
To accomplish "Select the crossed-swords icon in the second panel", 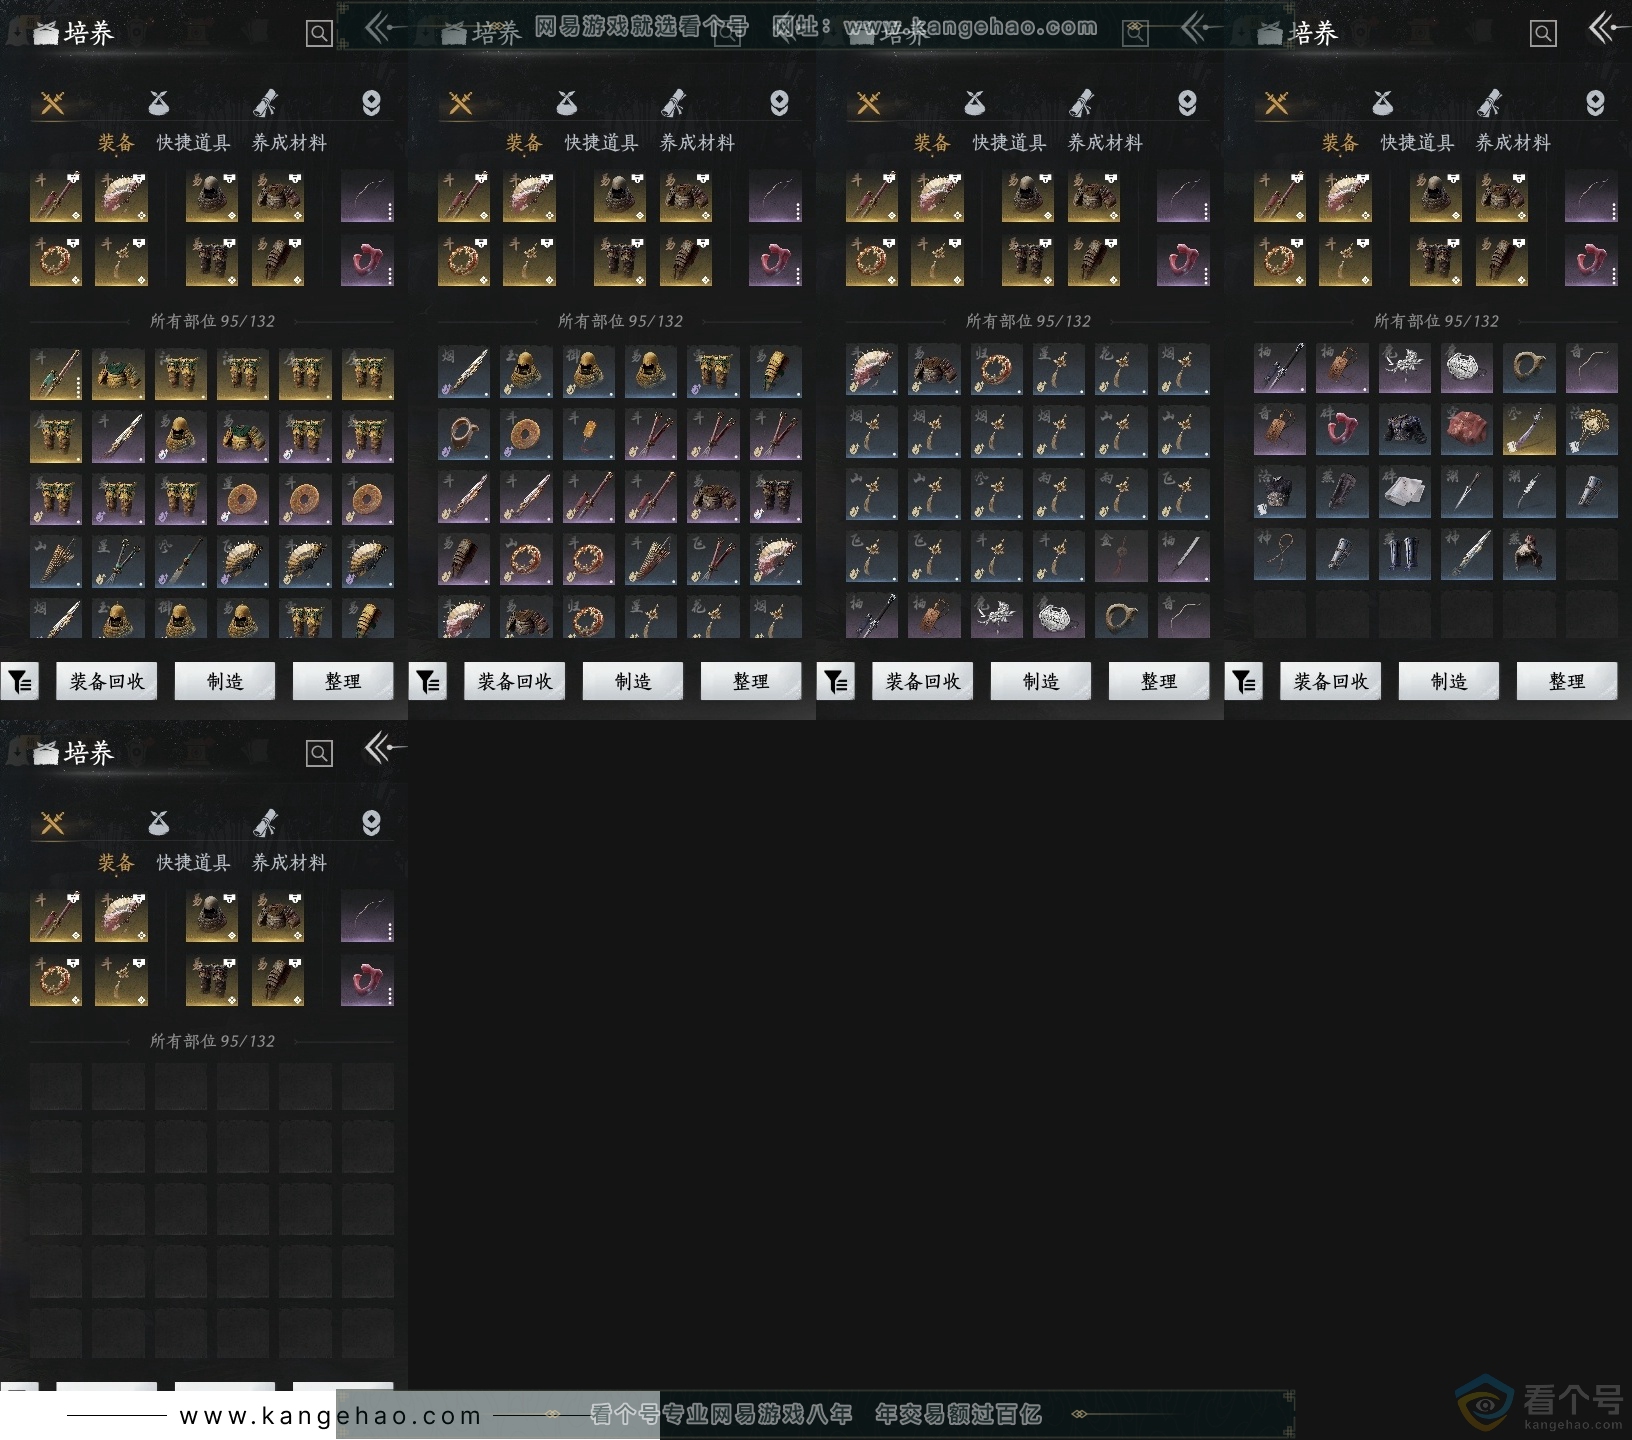I will (x=461, y=103).
